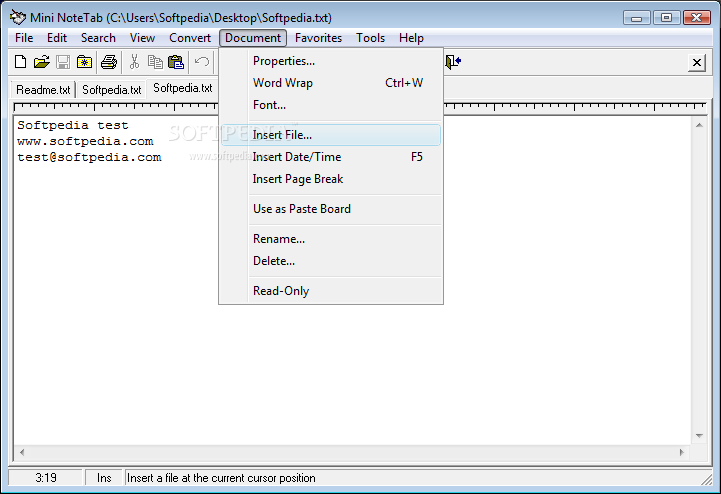
Task: Toggle Use as Paste Board option
Action: (331, 209)
